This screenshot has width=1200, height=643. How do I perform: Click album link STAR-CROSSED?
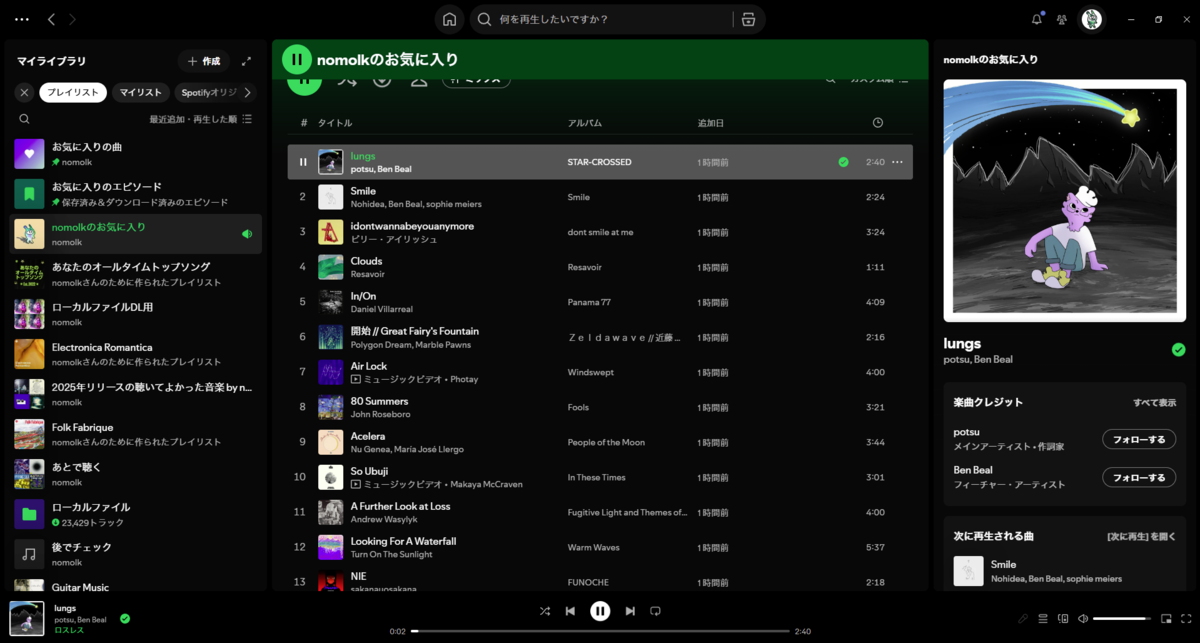pyautogui.click(x=599, y=162)
